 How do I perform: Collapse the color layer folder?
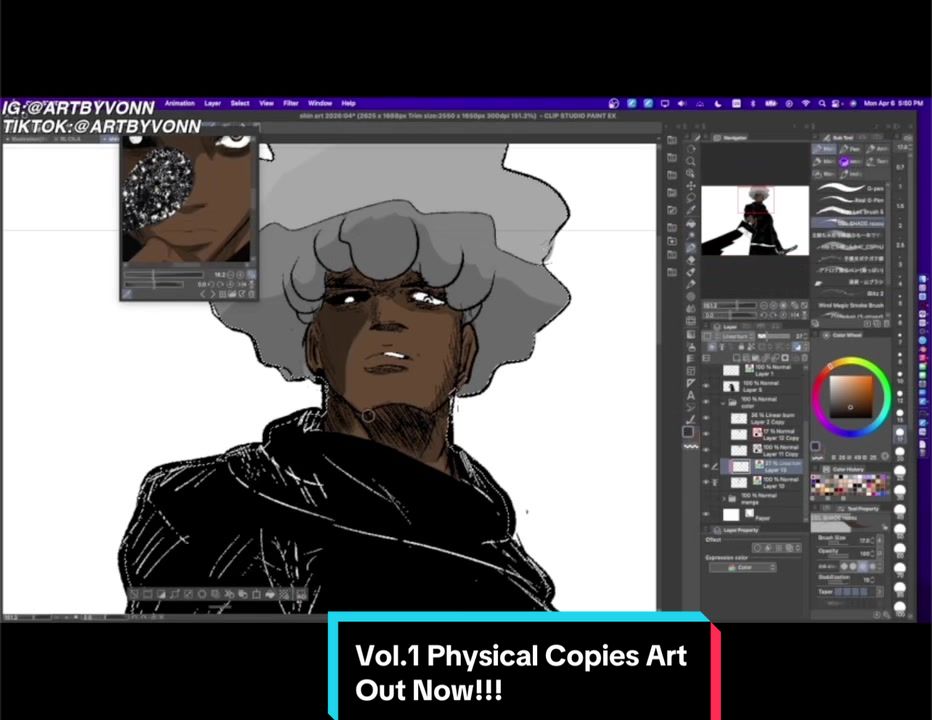[x=724, y=403]
